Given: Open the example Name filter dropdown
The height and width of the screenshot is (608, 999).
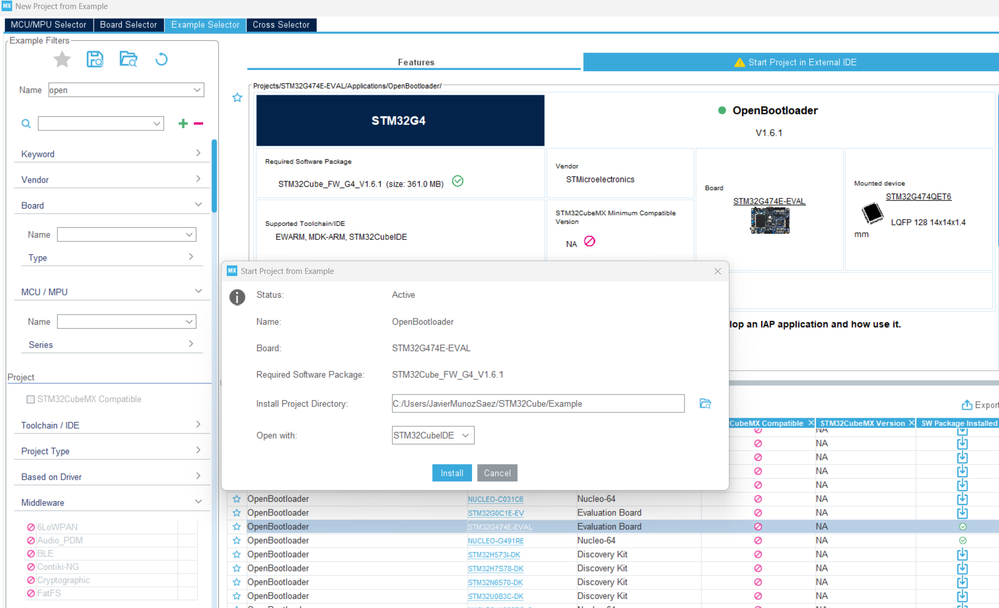Looking at the screenshot, I should click(x=197, y=90).
